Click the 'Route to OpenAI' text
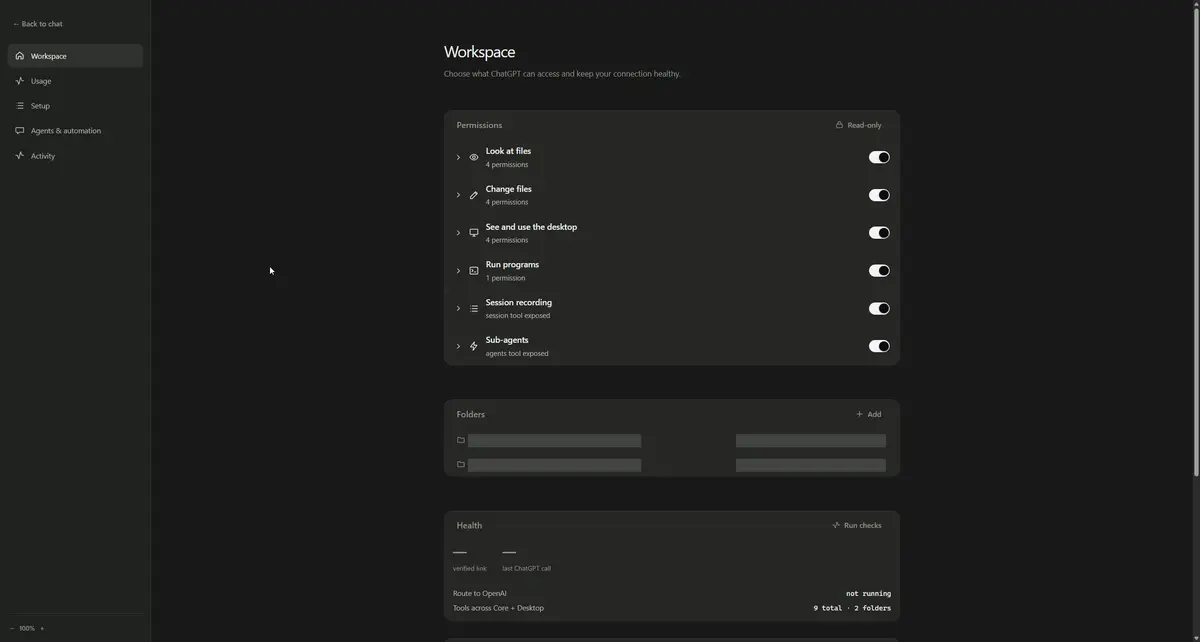Viewport: 1200px width, 642px height. [x=480, y=594]
